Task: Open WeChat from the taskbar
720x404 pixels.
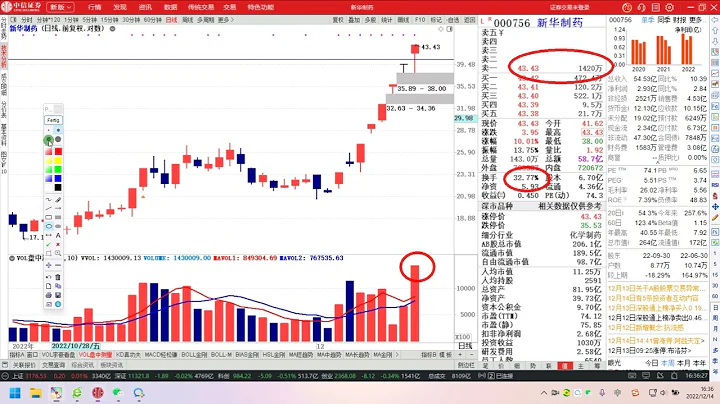Action: pyautogui.click(x=118, y=393)
